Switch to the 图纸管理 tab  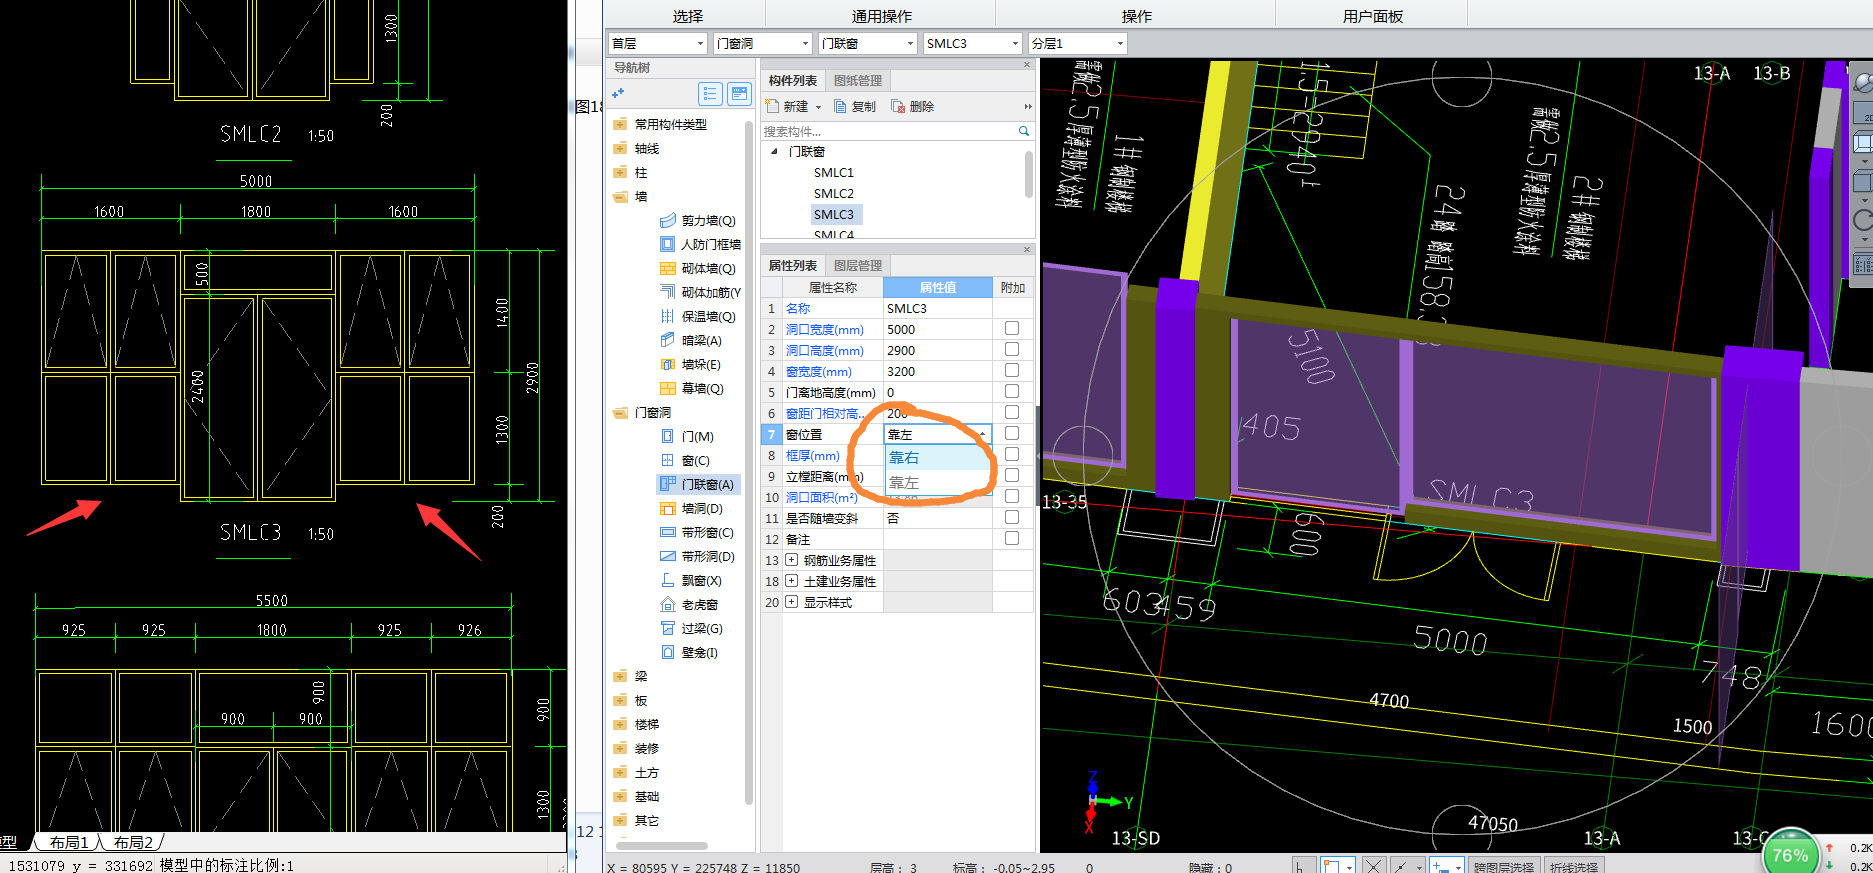[858, 81]
